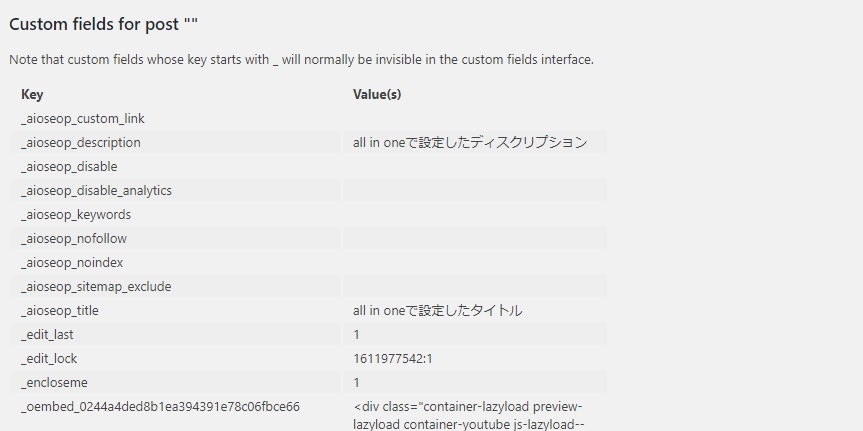The width and height of the screenshot is (863, 431).
Task: Select the _oembed_0244a4ded8b1ea394391e78c06fbce66 key
Action: pos(160,407)
